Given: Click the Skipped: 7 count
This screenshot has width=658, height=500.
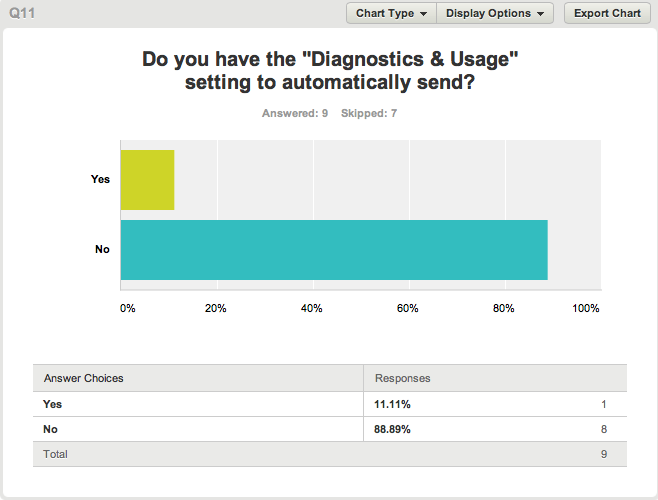Looking at the screenshot, I should (369, 113).
